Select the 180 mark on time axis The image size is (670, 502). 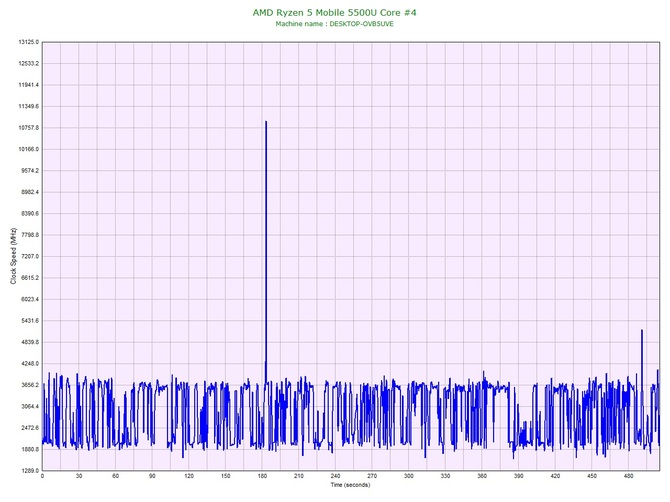[262, 476]
